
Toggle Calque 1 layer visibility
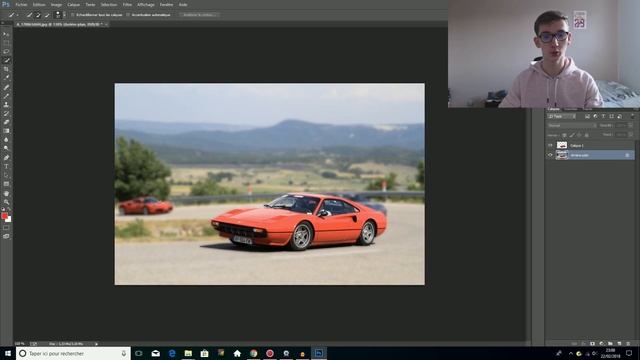tap(550, 145)
